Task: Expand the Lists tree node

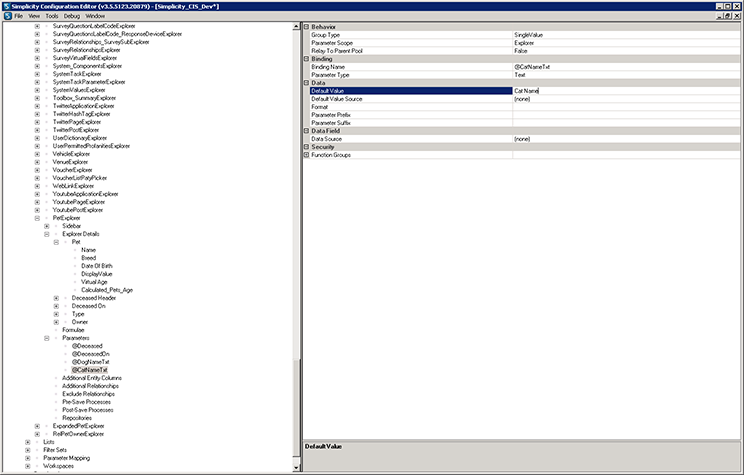Action: pos(28,442)
